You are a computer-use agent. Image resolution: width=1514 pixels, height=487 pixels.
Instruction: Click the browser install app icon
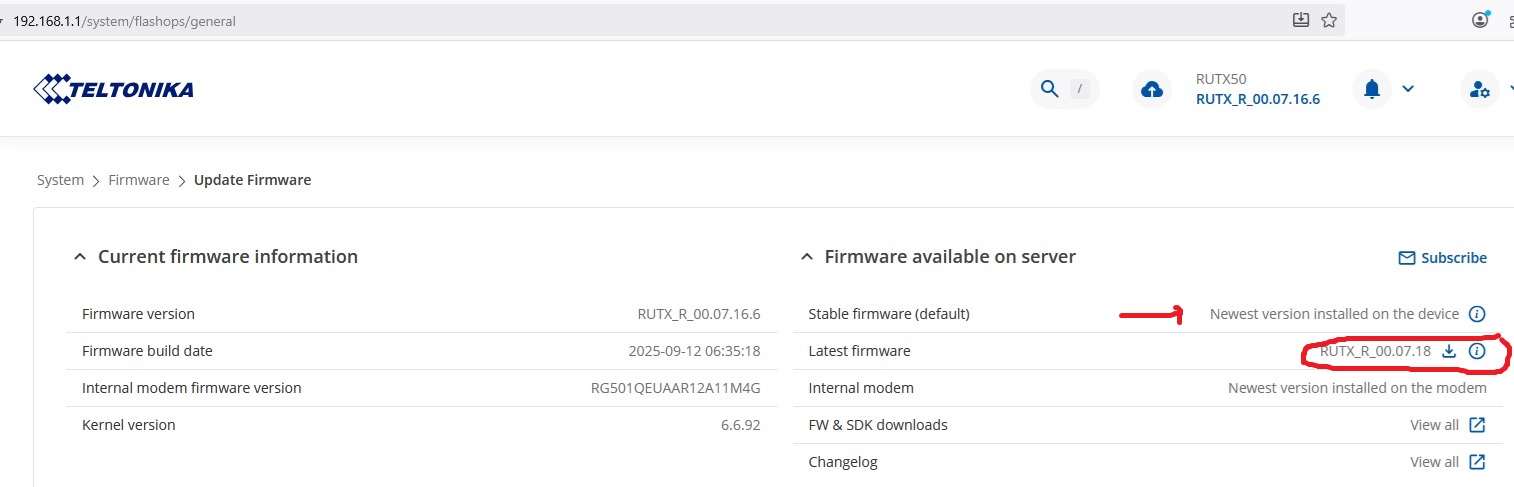click(x=1301, y=20)
